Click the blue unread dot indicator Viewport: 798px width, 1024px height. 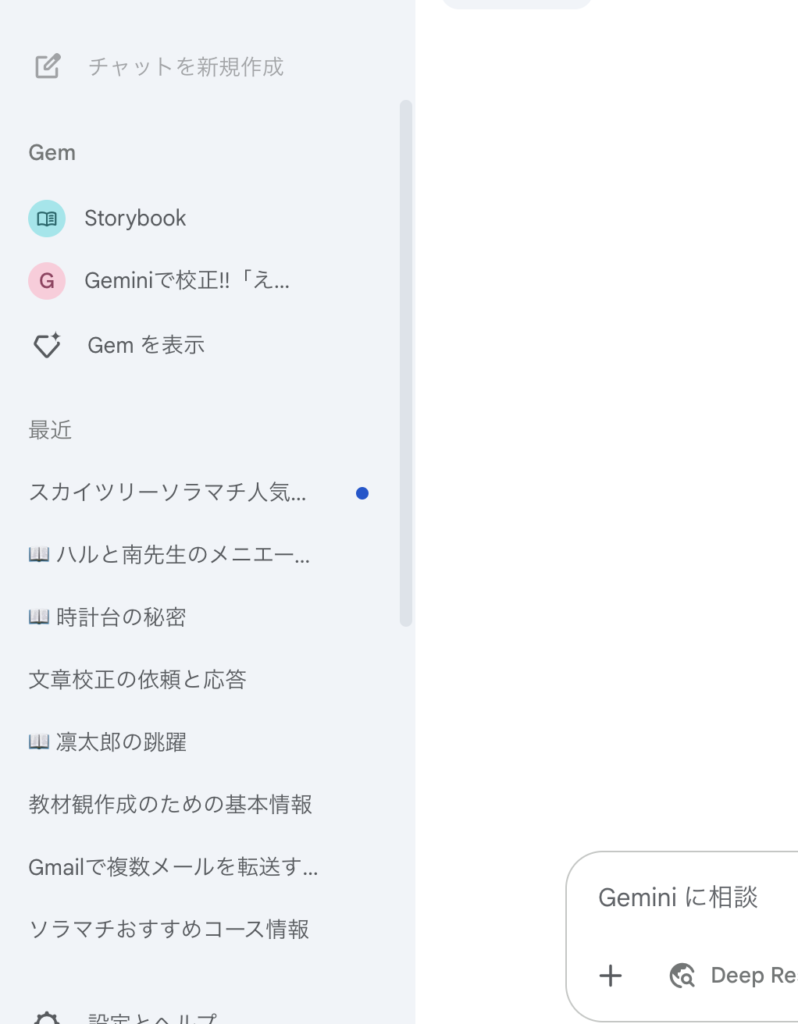point(362,493)
